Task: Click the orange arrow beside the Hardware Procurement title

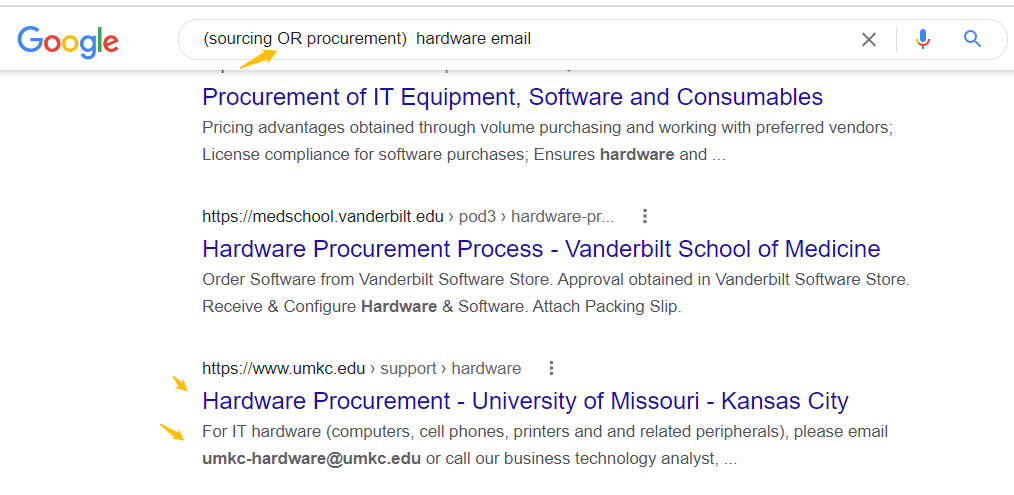Action: point(179,383)
